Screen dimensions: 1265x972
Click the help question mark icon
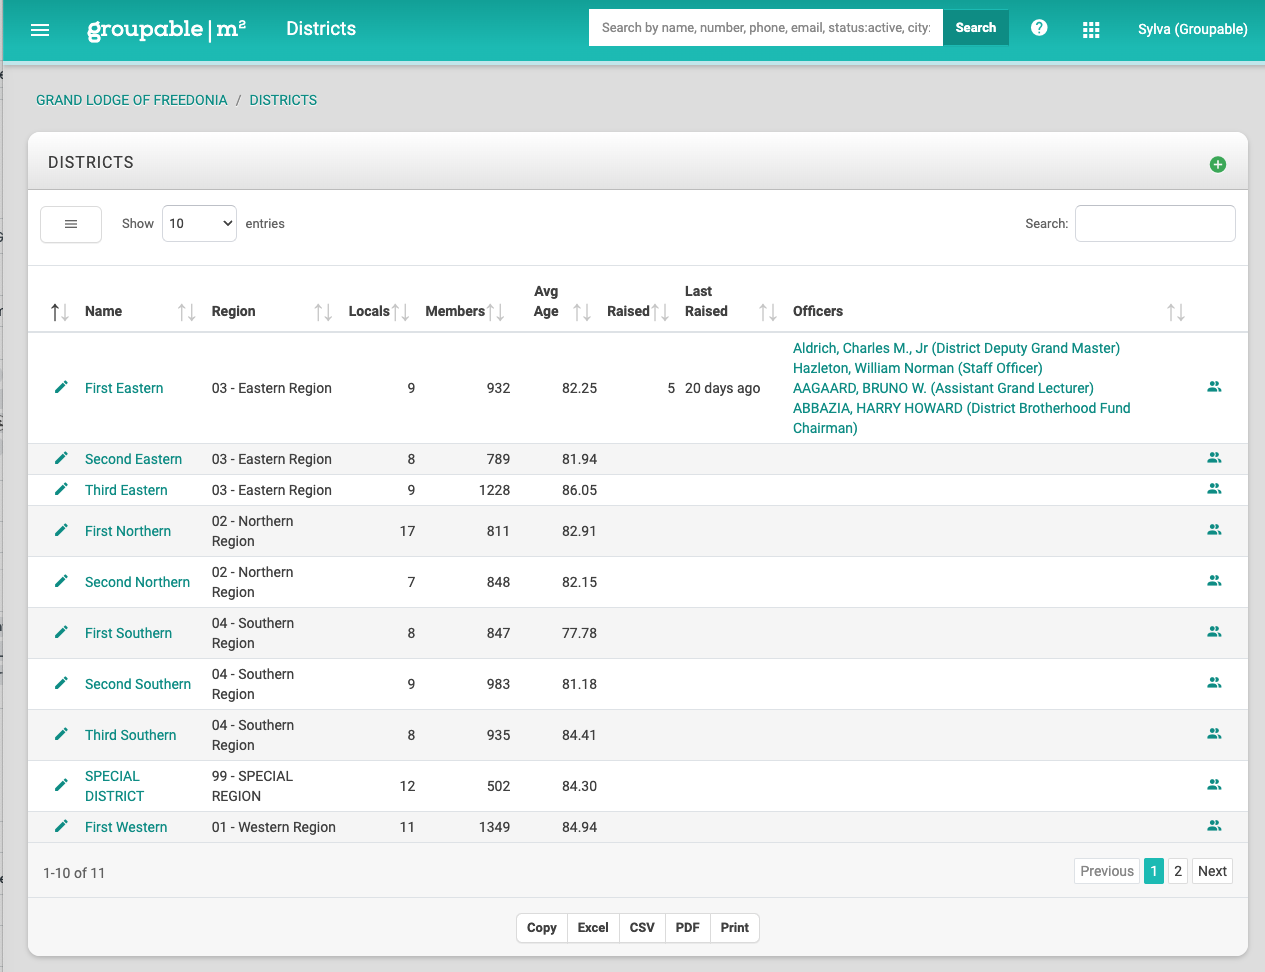tap(1039, 28)
